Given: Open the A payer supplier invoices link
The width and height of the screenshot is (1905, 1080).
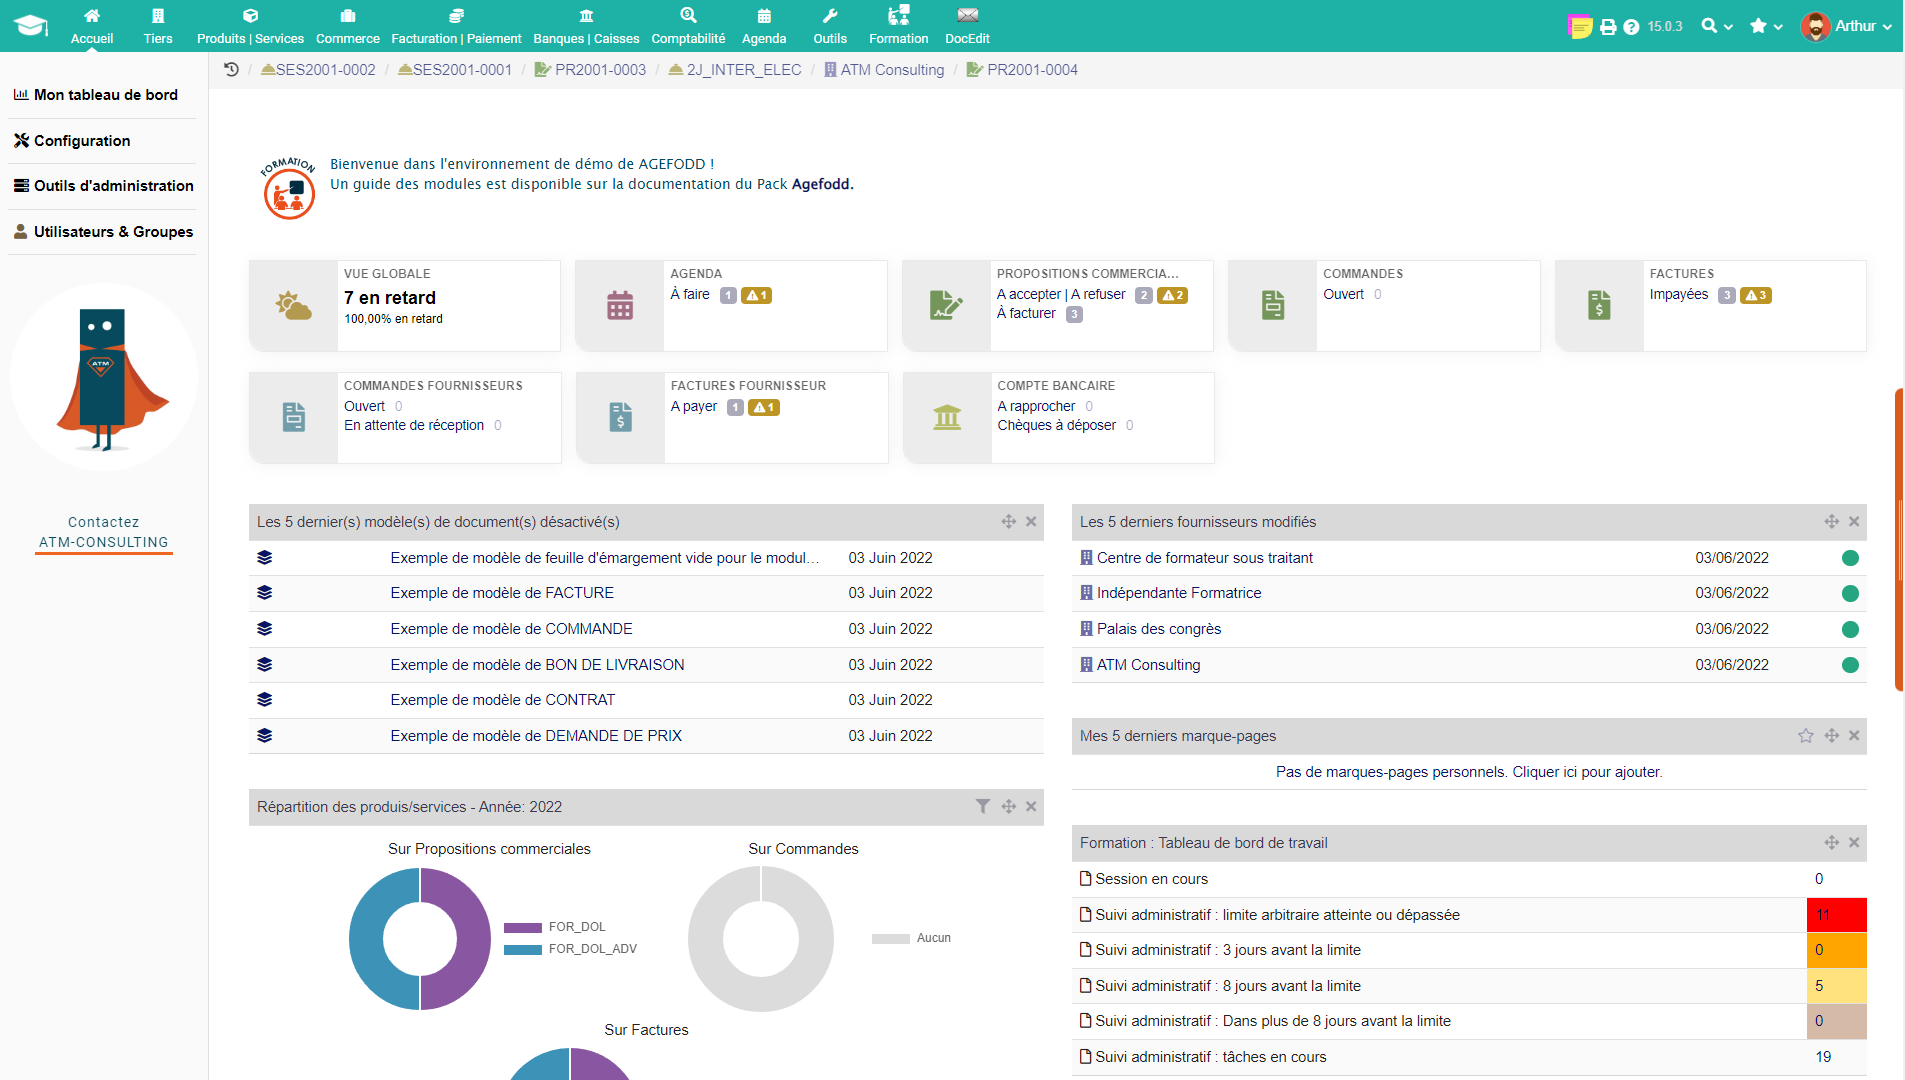Looking at the screenshot, I should 694,407.
